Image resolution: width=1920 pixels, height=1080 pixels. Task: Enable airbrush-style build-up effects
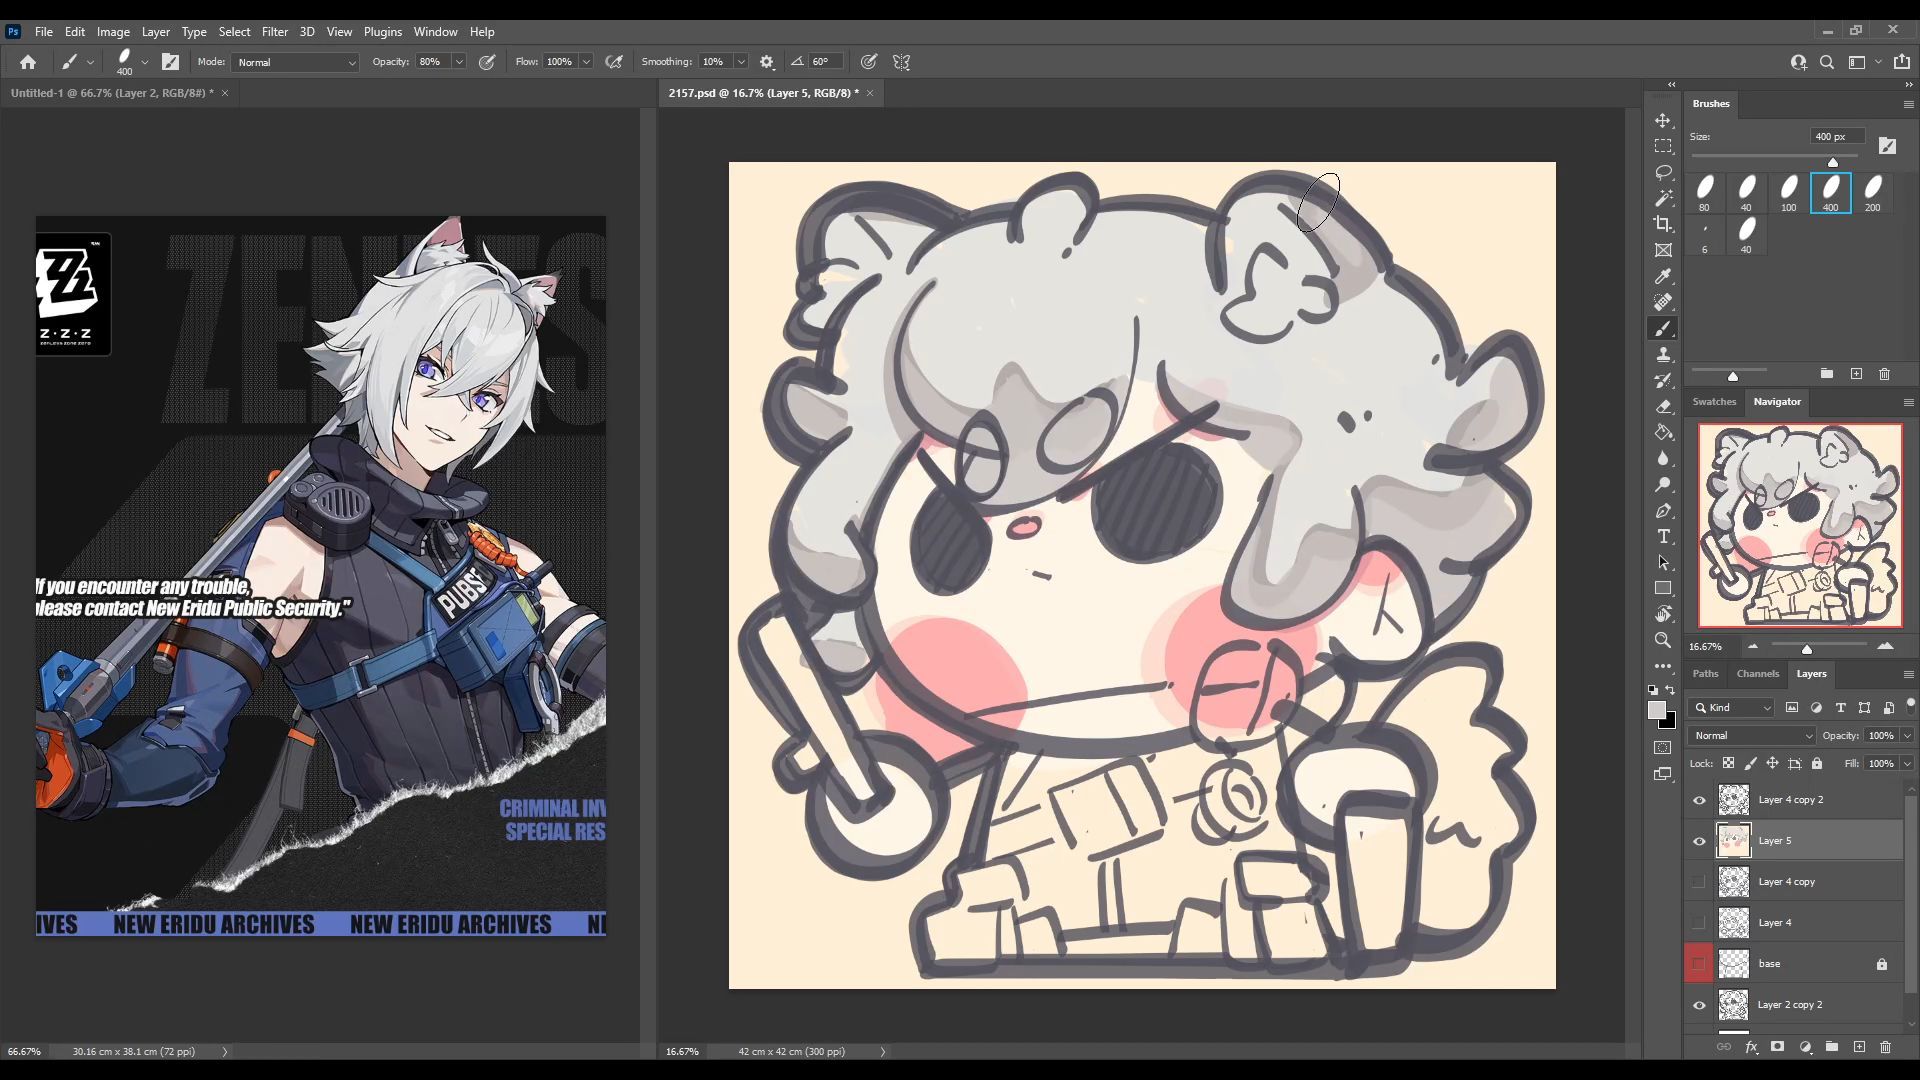pyautogui.click(x=614, y=62)
